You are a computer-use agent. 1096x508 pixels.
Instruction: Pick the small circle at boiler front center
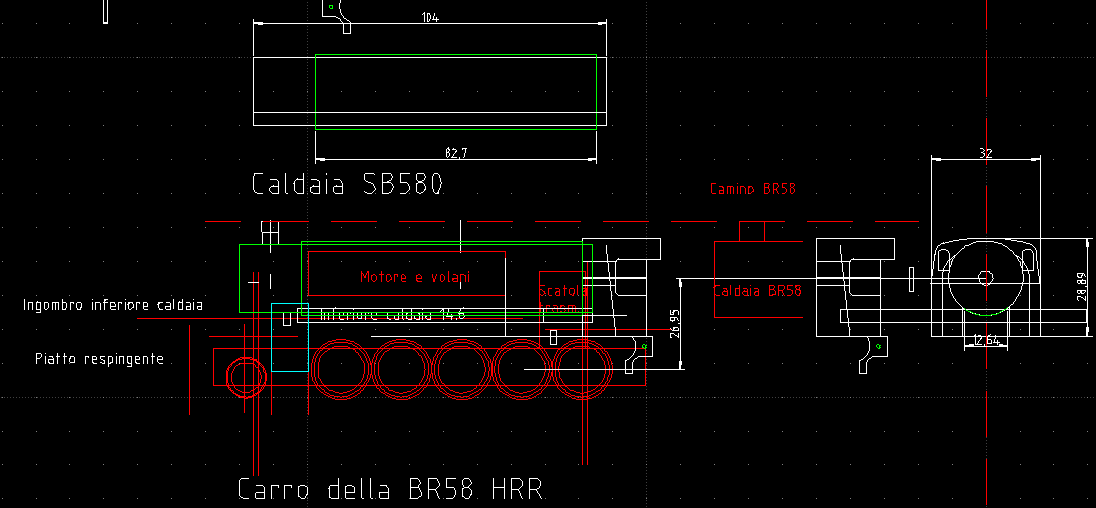(x=985, y=277)
